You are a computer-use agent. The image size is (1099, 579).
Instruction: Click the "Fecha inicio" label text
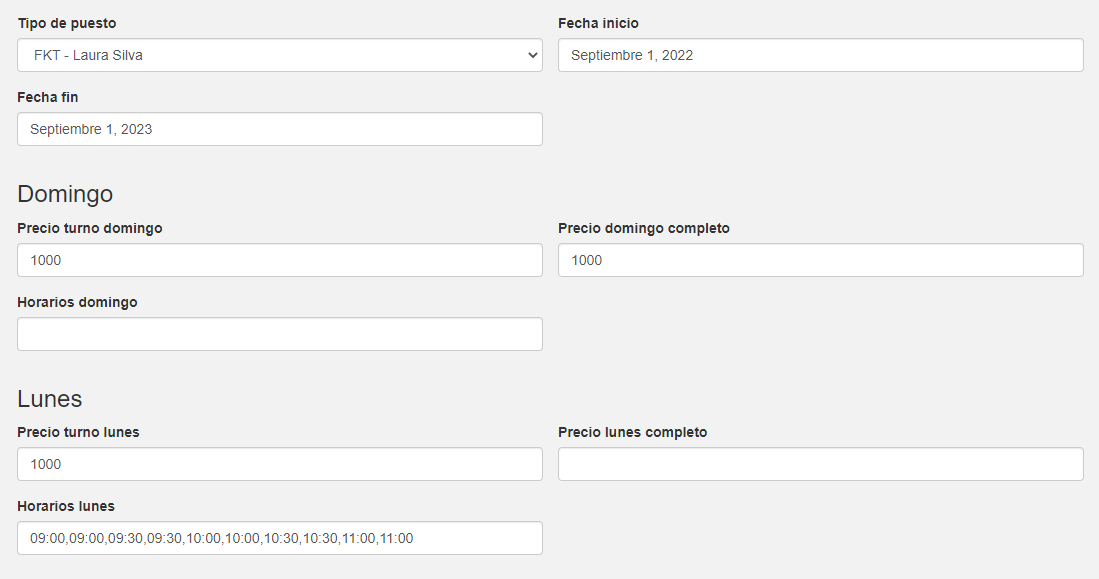[x=598, y=23]
